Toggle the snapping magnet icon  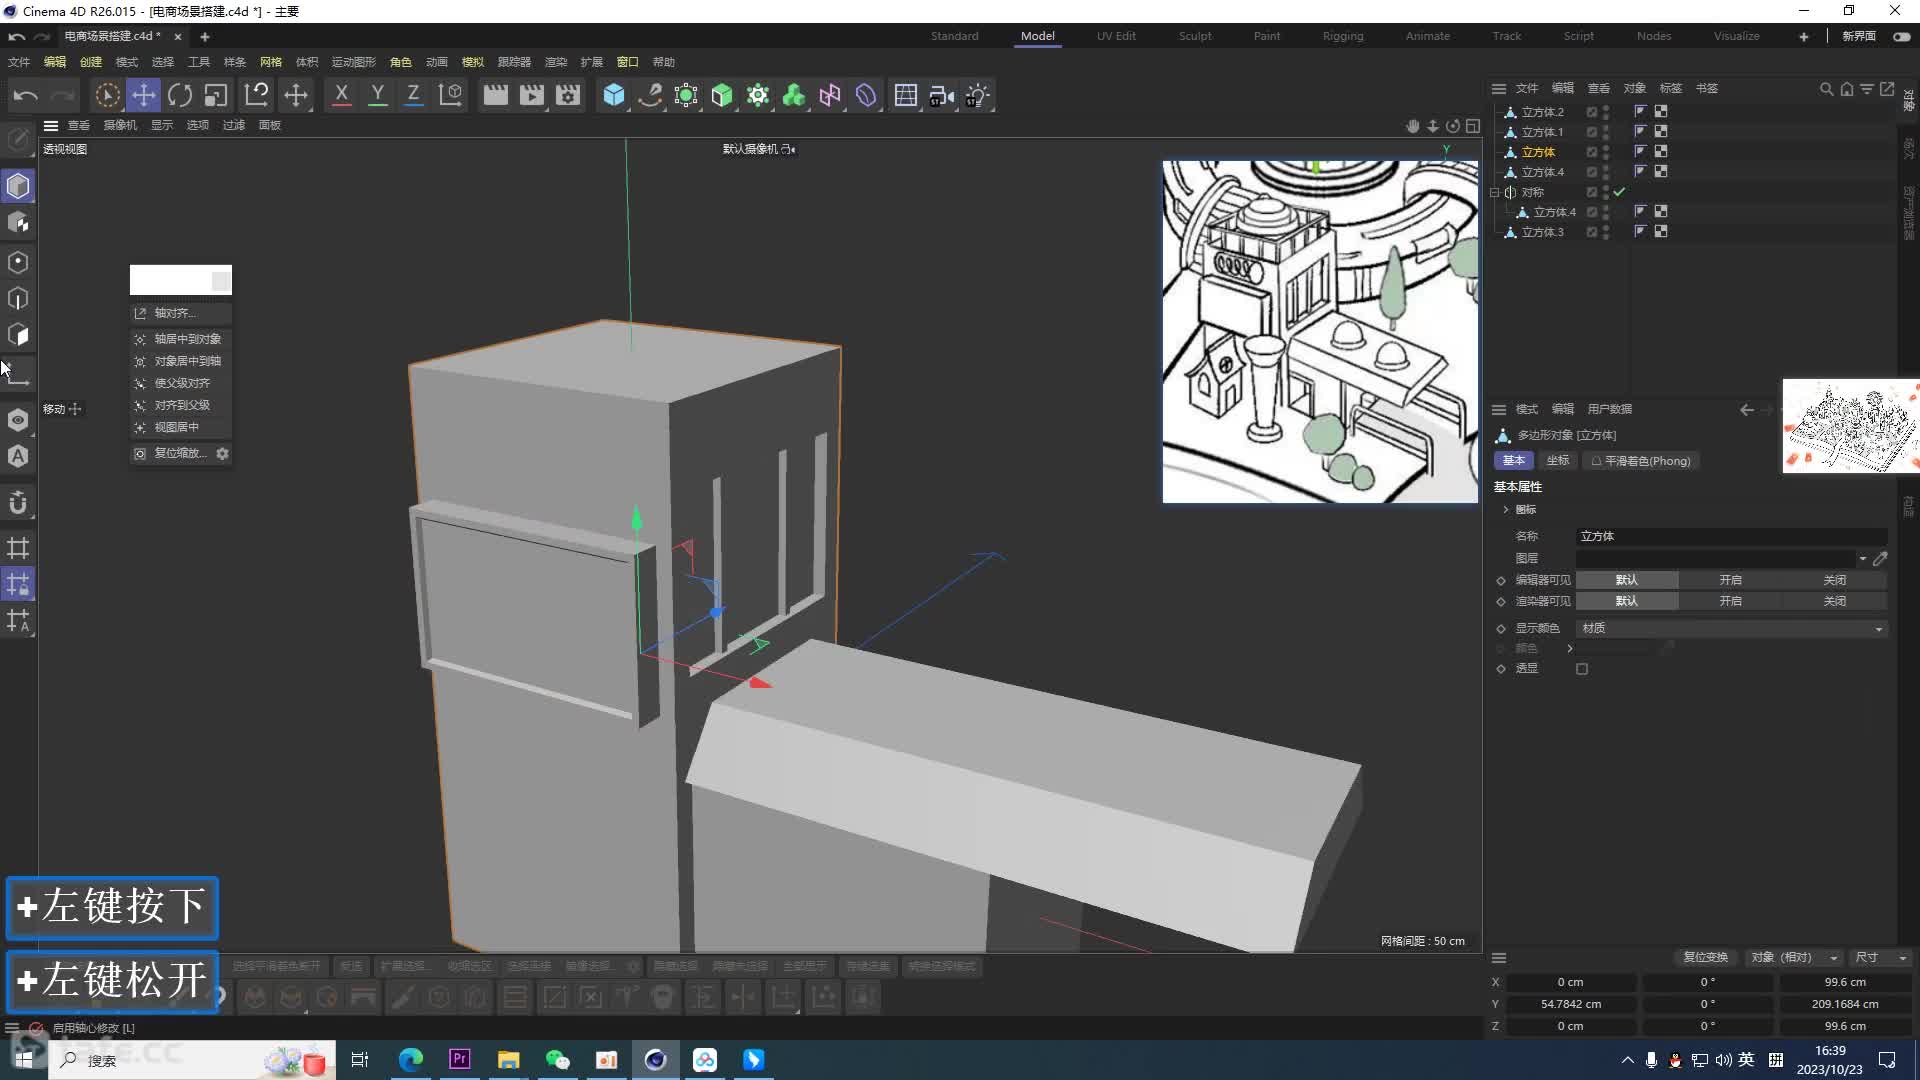(18, 503)
